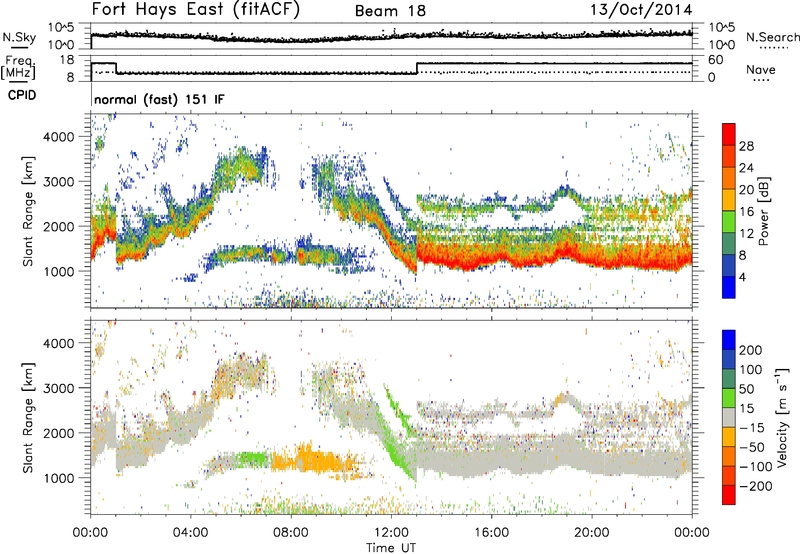This screenshot has height=554, width=800.
Task: Click the power panel 'Slant Range [km]' label
Action: [28, 211]
